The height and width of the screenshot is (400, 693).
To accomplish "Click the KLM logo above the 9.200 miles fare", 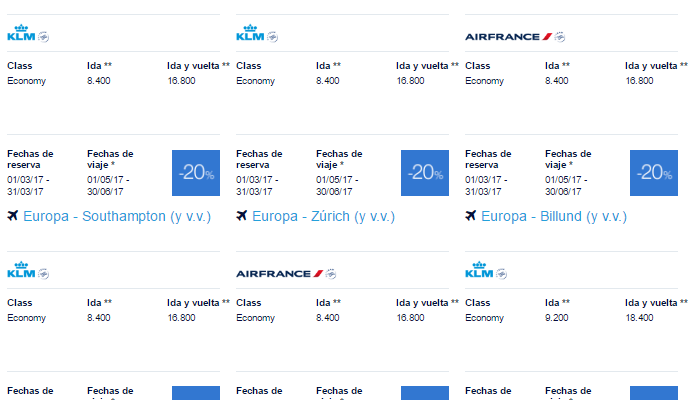I will click(x=479, y=270).
